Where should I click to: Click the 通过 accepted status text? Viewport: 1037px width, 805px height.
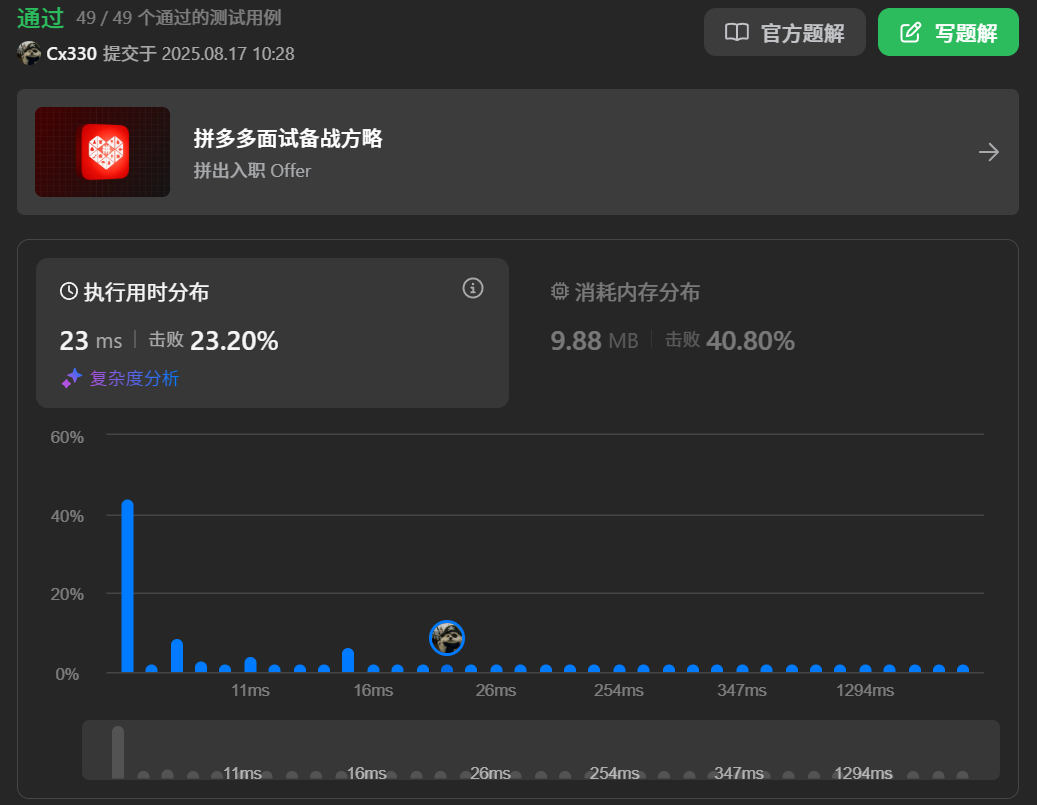pos(40,18)
